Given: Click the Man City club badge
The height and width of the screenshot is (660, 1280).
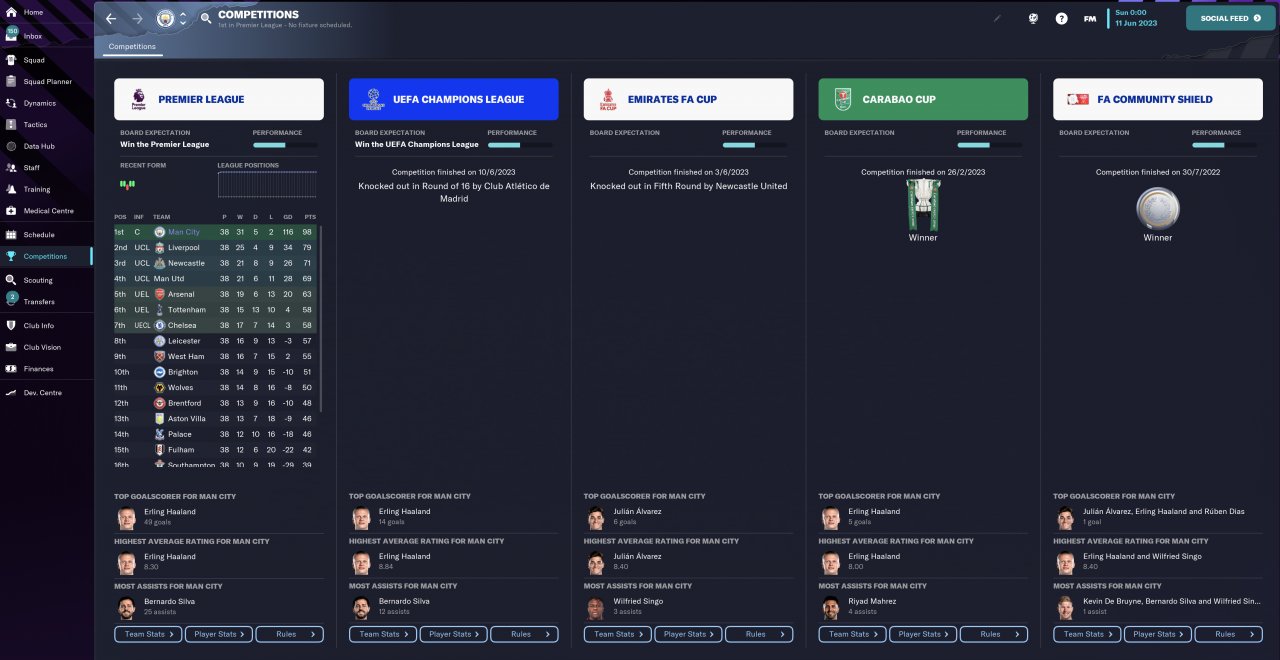Looking at the screenshot, I should tap(165, 18).
